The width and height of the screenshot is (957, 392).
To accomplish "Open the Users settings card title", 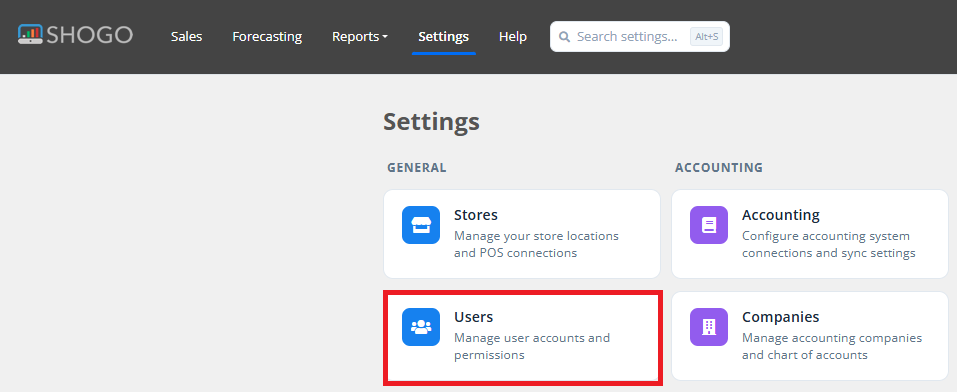I will (x=473, y=317).
